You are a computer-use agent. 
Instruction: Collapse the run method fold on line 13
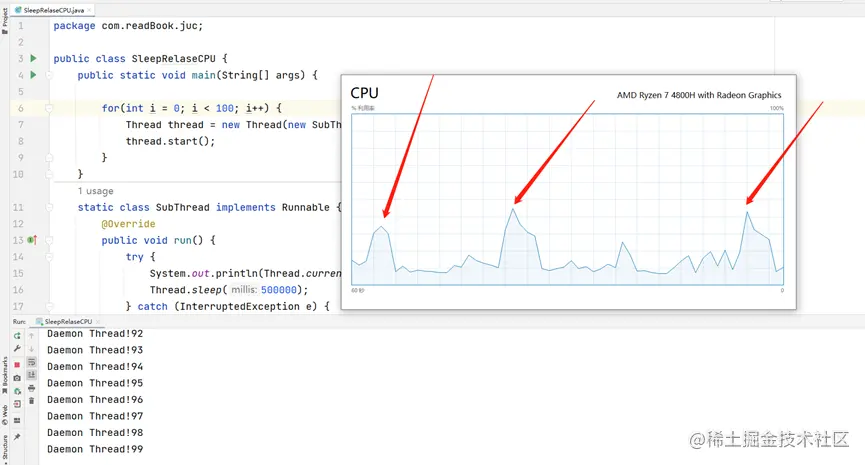[49, 240]
